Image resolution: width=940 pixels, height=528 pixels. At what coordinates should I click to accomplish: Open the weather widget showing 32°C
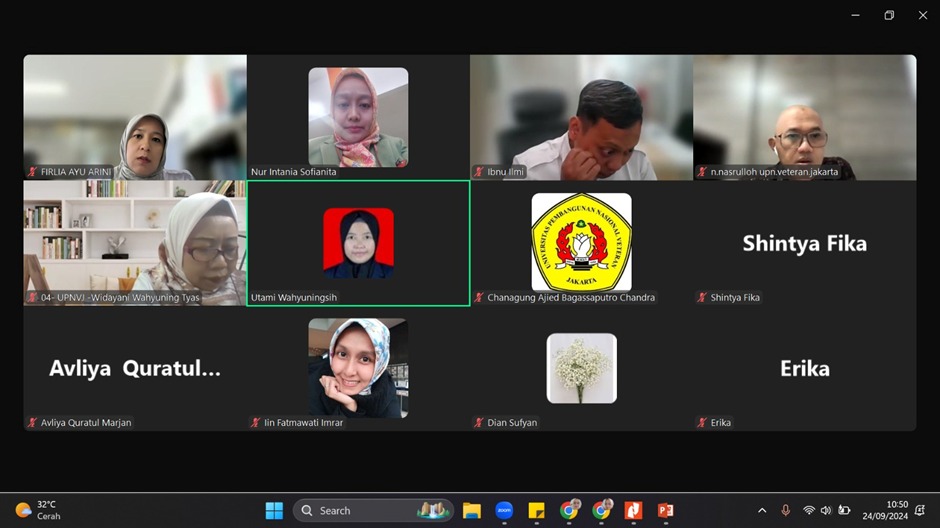pos(38,510)
